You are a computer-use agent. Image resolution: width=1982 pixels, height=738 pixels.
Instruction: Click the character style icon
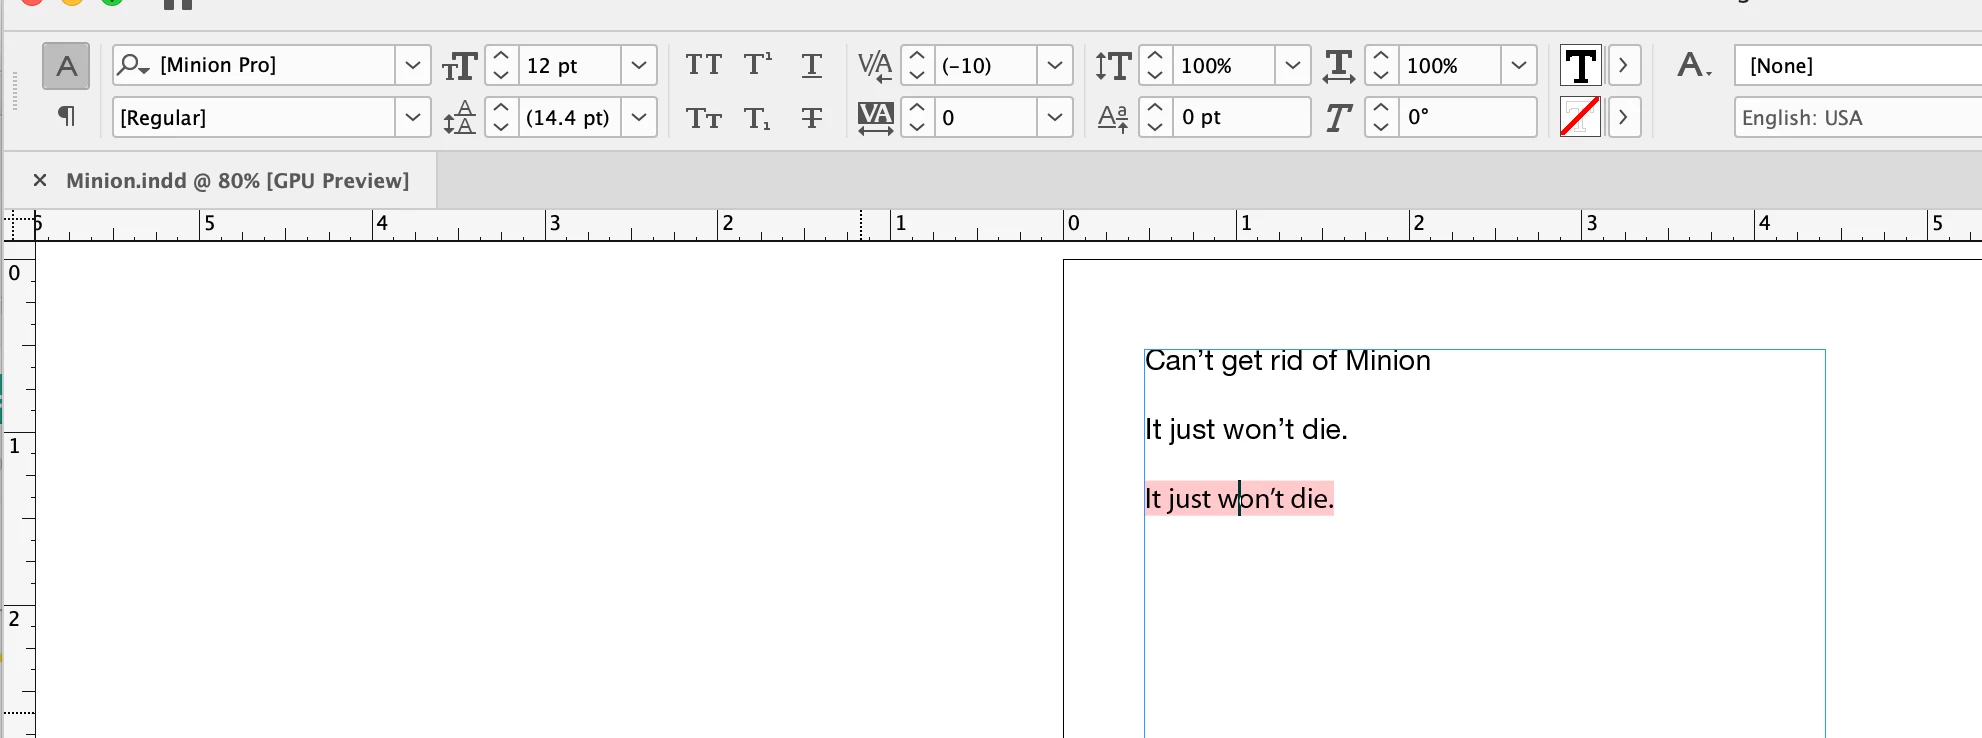point(1694,66)
